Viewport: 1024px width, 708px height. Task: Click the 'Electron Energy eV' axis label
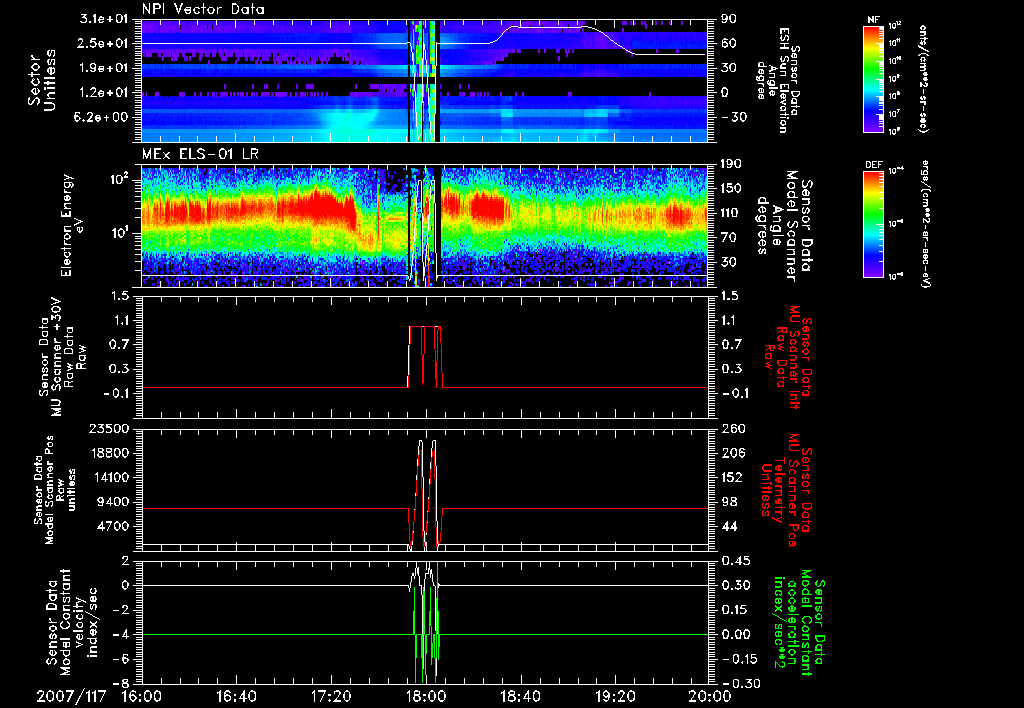coord(74,225)
